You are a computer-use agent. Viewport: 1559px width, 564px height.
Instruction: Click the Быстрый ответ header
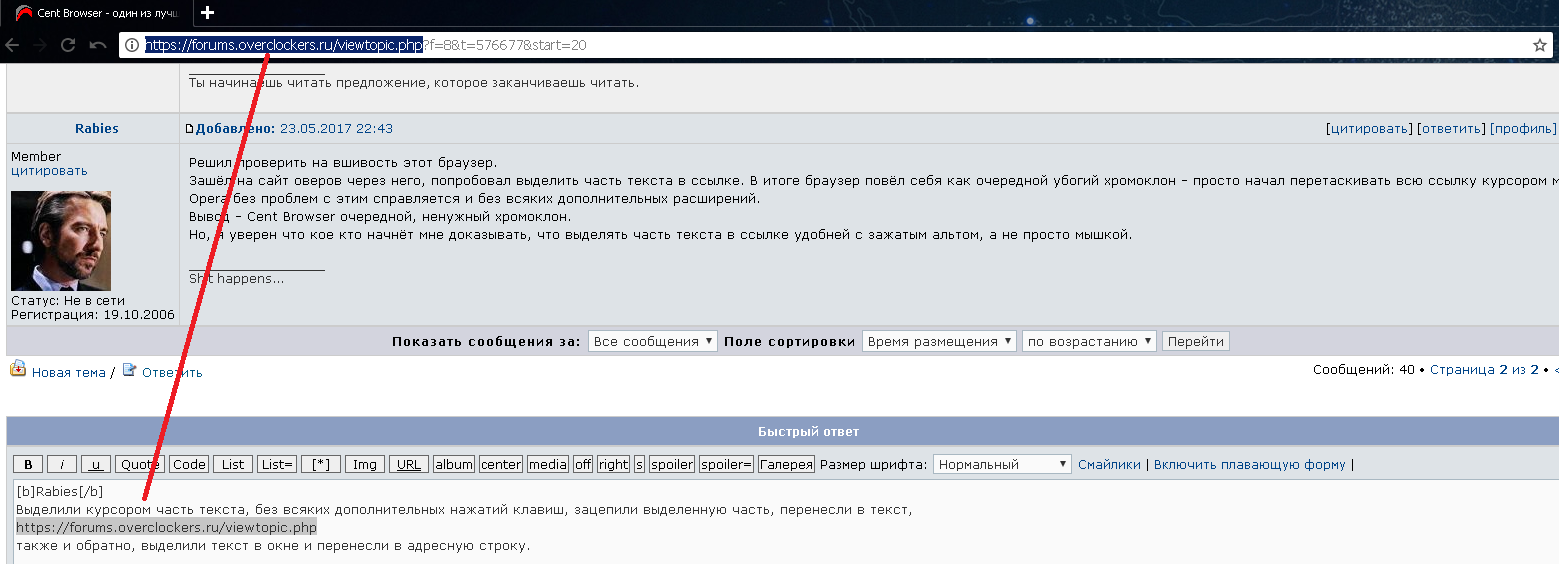[x=808, y=431]
